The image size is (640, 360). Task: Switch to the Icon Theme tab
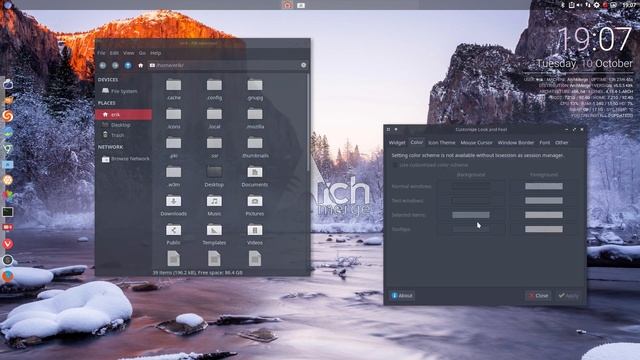coord(442,142)
